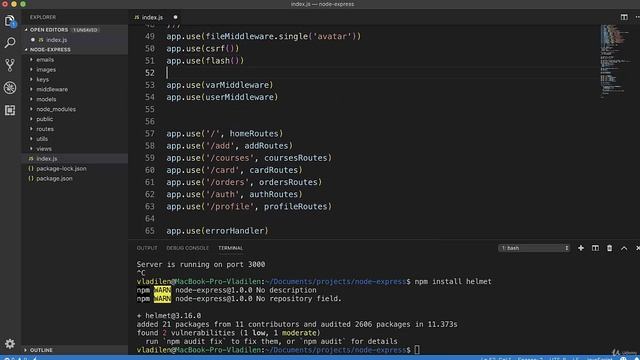Click 'app.use(csrf())' code line

coord(202,49)
